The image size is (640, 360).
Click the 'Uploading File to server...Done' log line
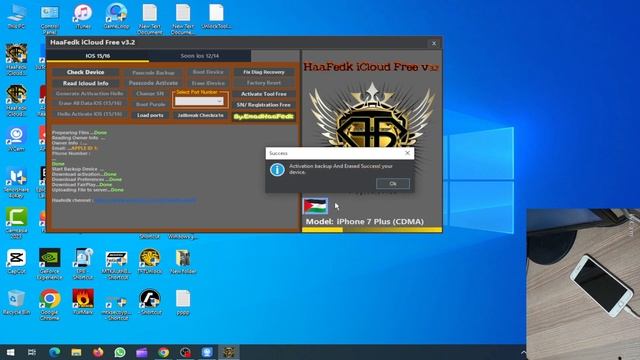tap(87, 190)
